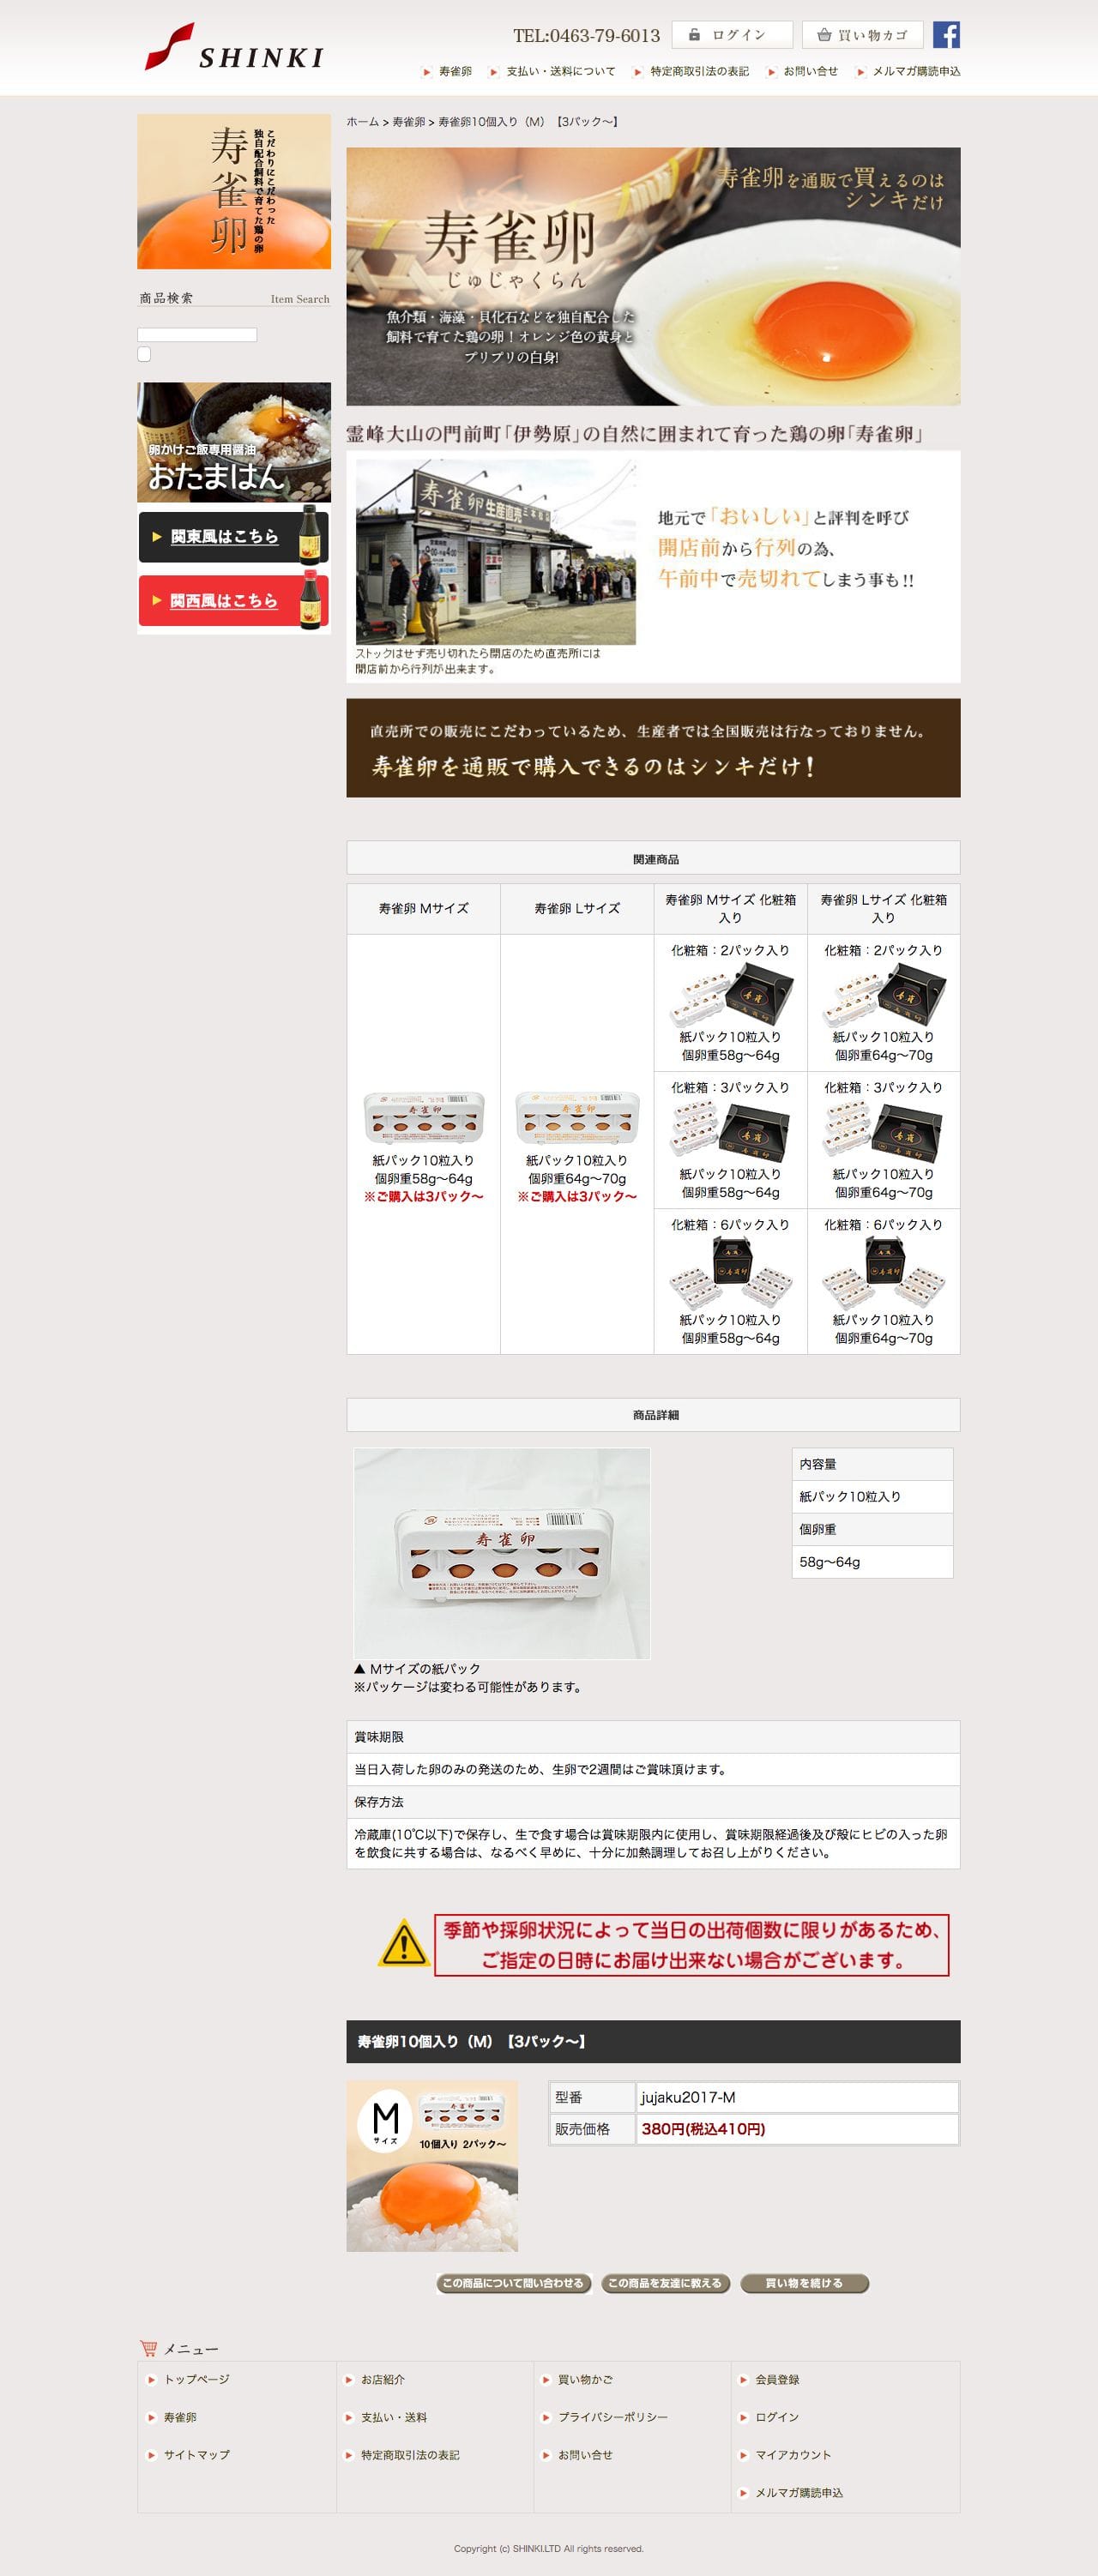Open 支払い・送料 in footer menu
Image resolution: width=1098 pixels, height=2576 pixels.
pyautogui.click(x=394, y=2417)
